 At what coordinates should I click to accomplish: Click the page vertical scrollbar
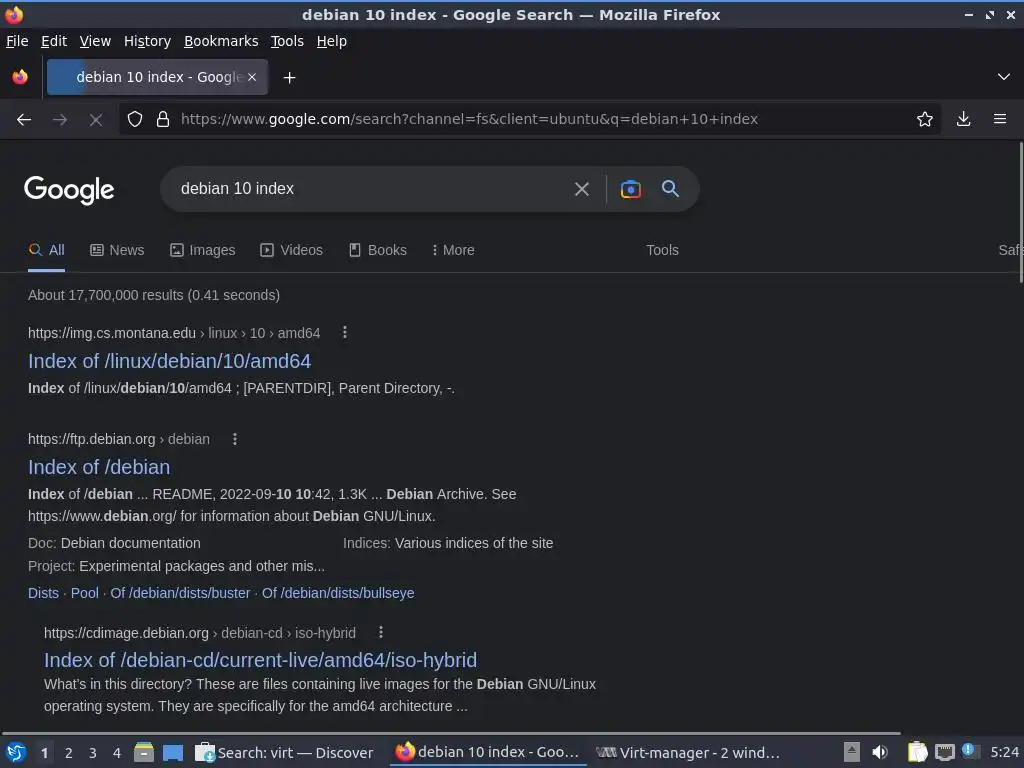(x=1020, y=212)
